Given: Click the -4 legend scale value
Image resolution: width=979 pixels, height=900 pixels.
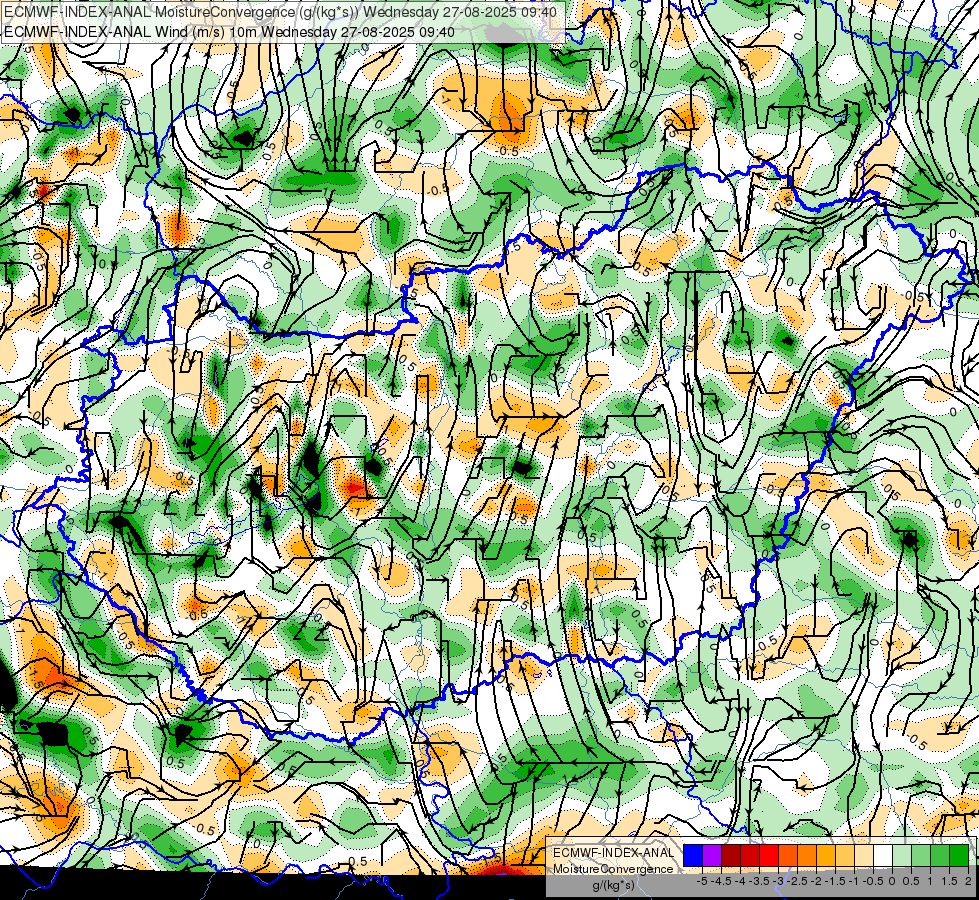Looking at the screenshot, I should pyautogui.click(x=740, y=881).
